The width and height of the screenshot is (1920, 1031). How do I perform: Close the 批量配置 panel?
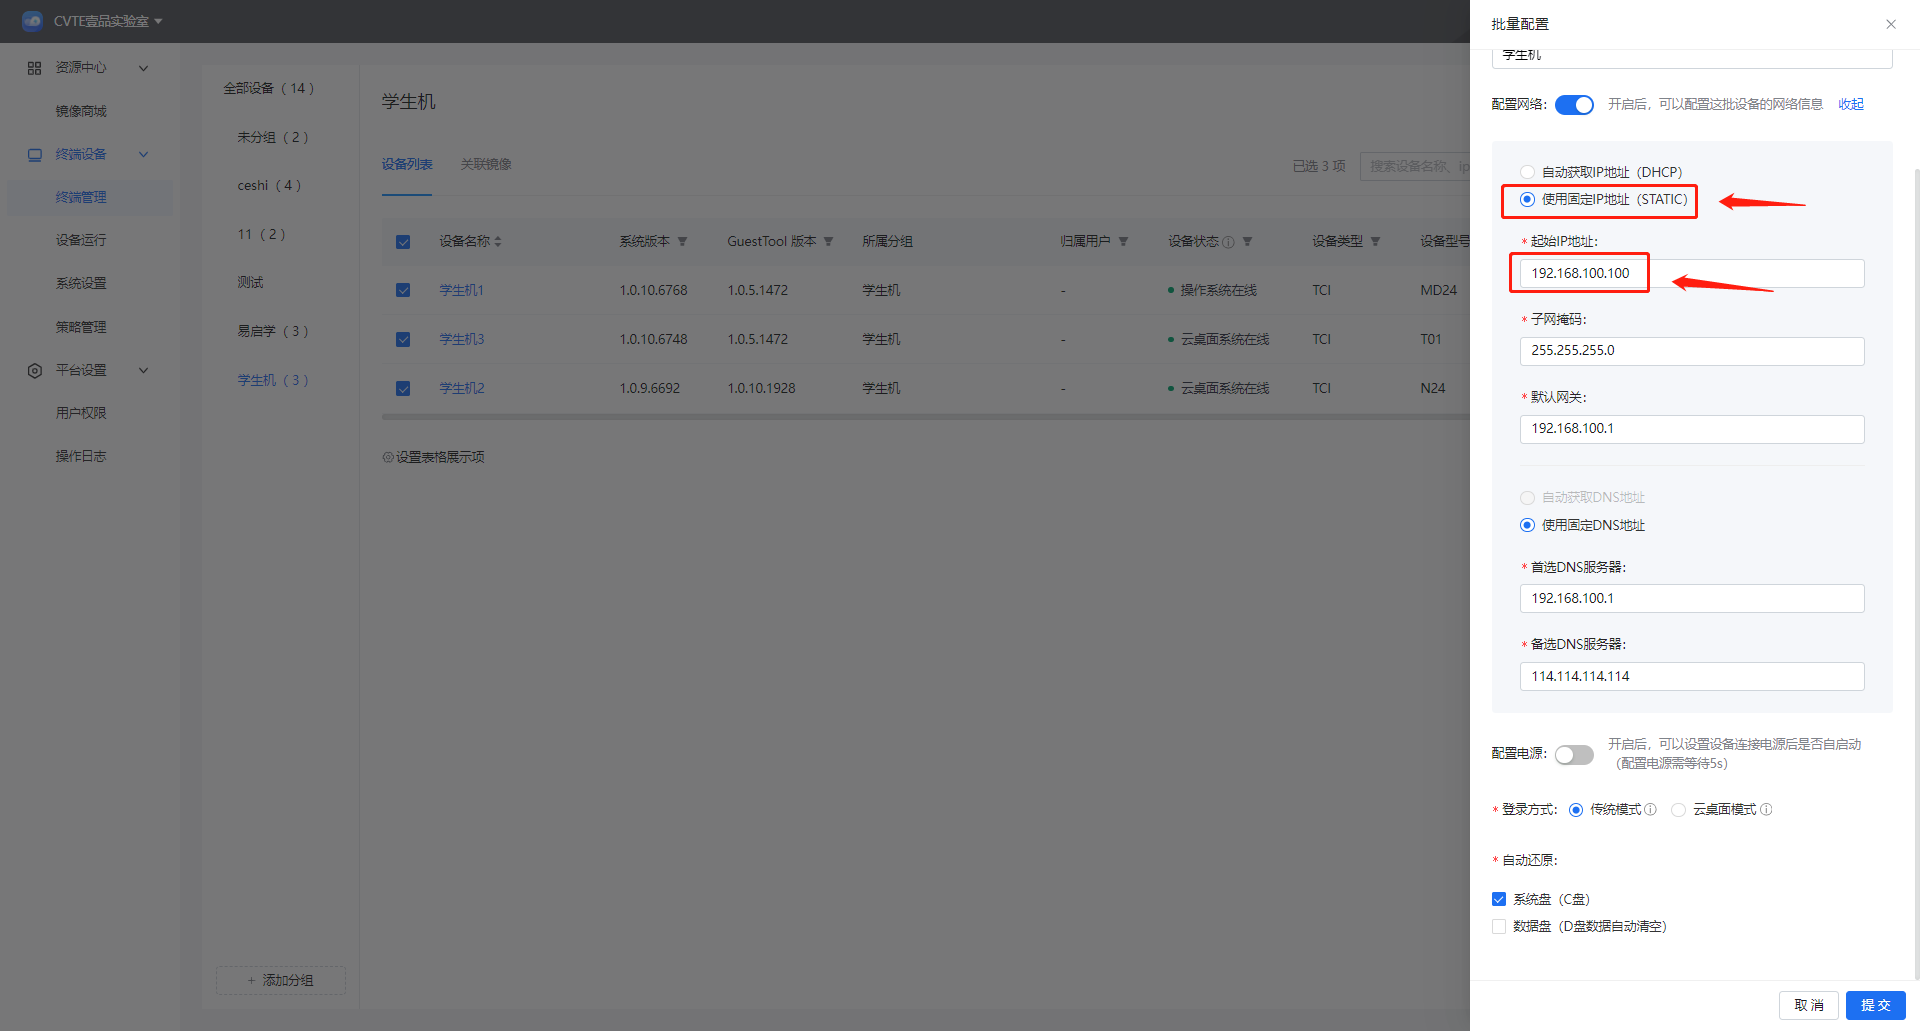coord(1891,24)
